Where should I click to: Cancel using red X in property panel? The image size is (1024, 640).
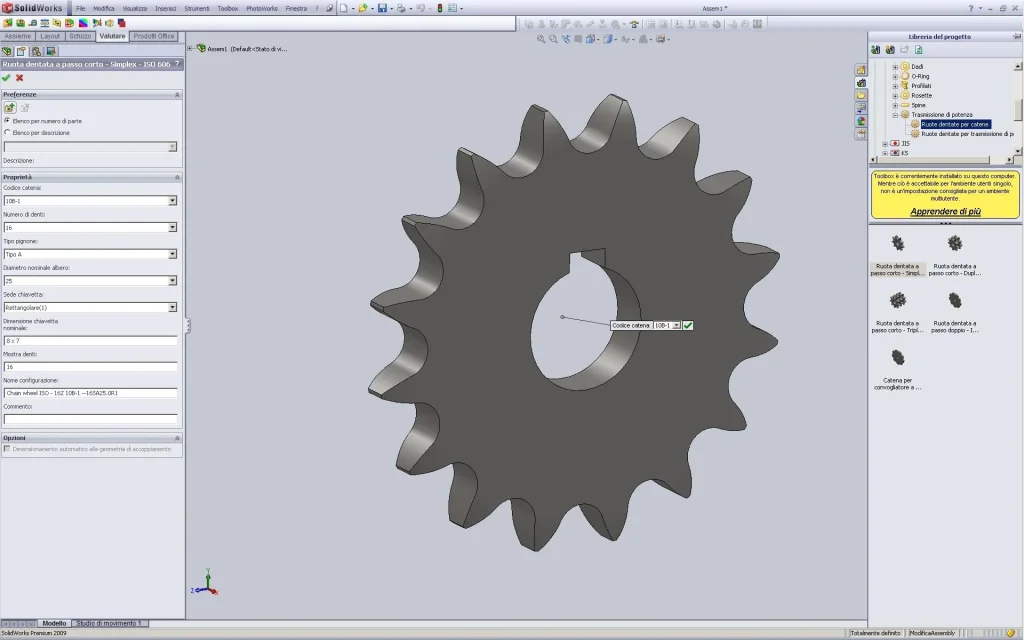pos(20,78)
